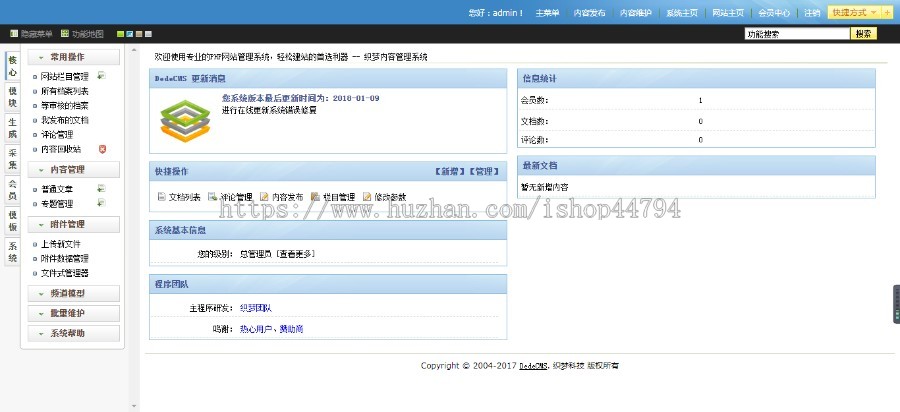Focus the 功能搜索 search field

[x=797, y=34]
